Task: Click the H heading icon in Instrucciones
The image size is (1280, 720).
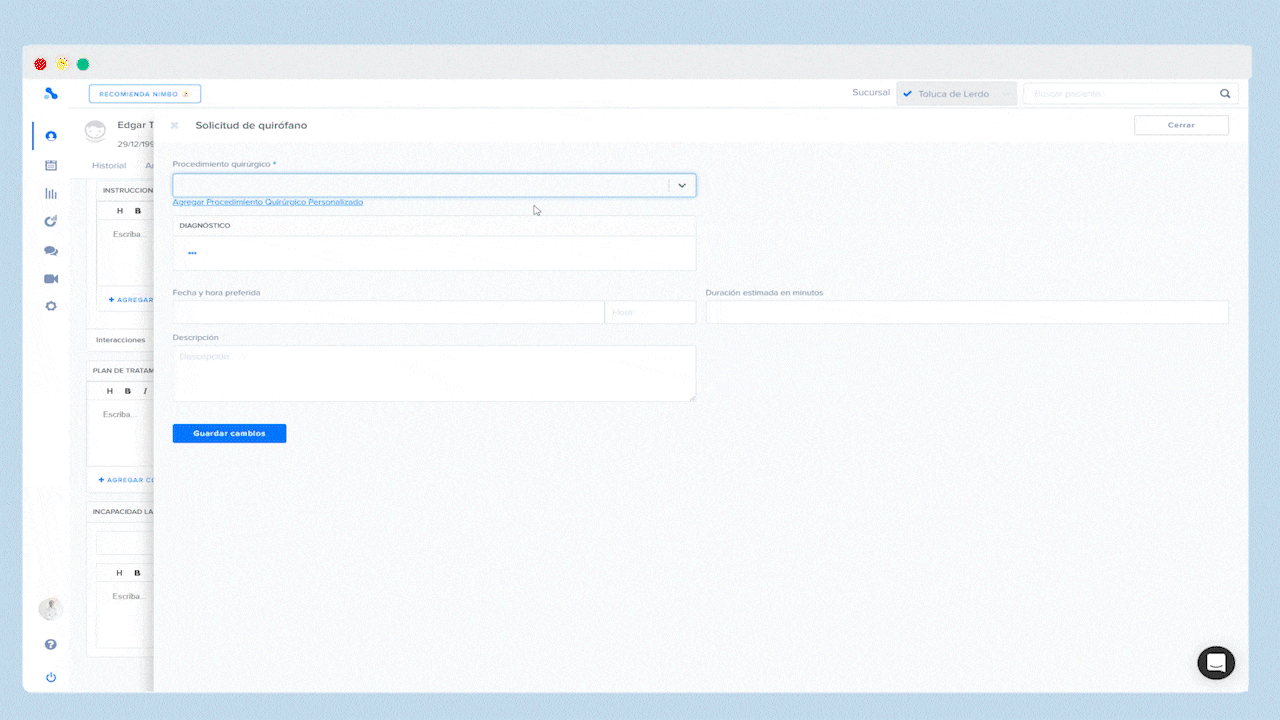Action: (120, 211)
